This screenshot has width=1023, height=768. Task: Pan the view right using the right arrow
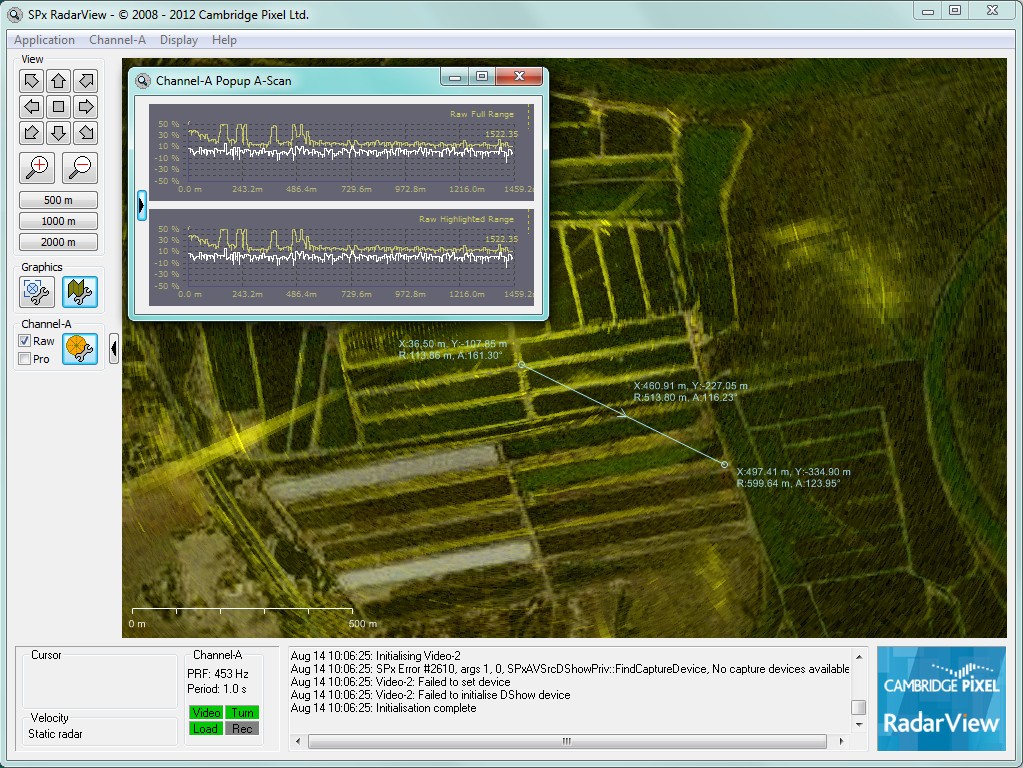tap(84, 107)
